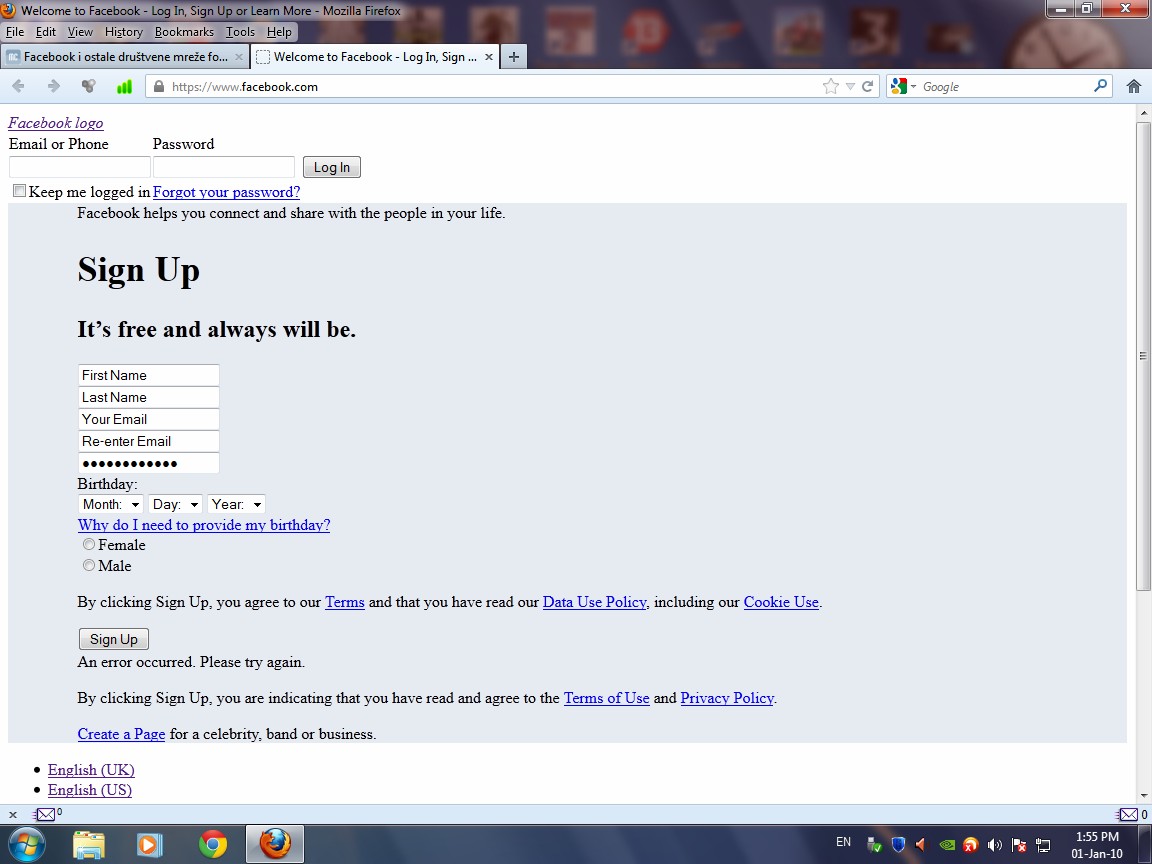This screenshot has width=1152, height=864.
Task: Switch to Facebook i ostale društvene tab
Action: 125,57
